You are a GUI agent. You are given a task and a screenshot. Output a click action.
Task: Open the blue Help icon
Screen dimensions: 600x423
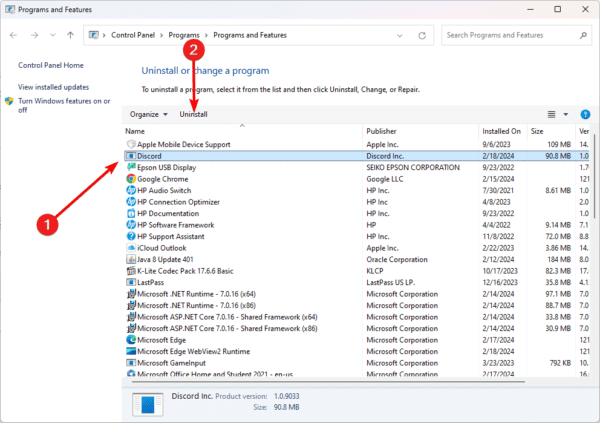[585, 114]
